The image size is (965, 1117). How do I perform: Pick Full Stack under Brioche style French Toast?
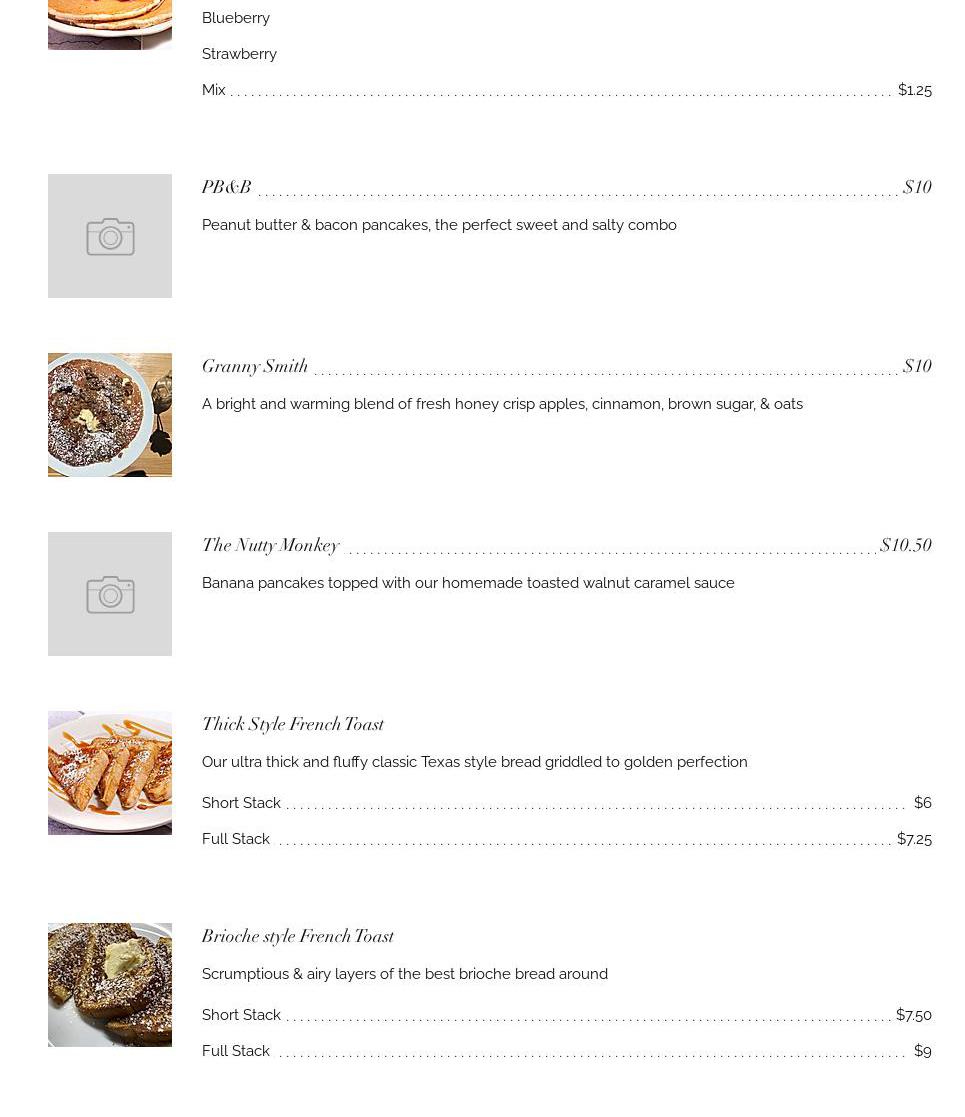tap(236, 1051)
